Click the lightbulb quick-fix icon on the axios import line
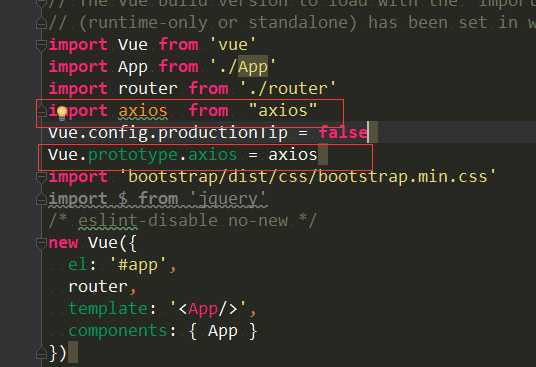The width and height of the screenshot is (536, 367). (62, 113)
